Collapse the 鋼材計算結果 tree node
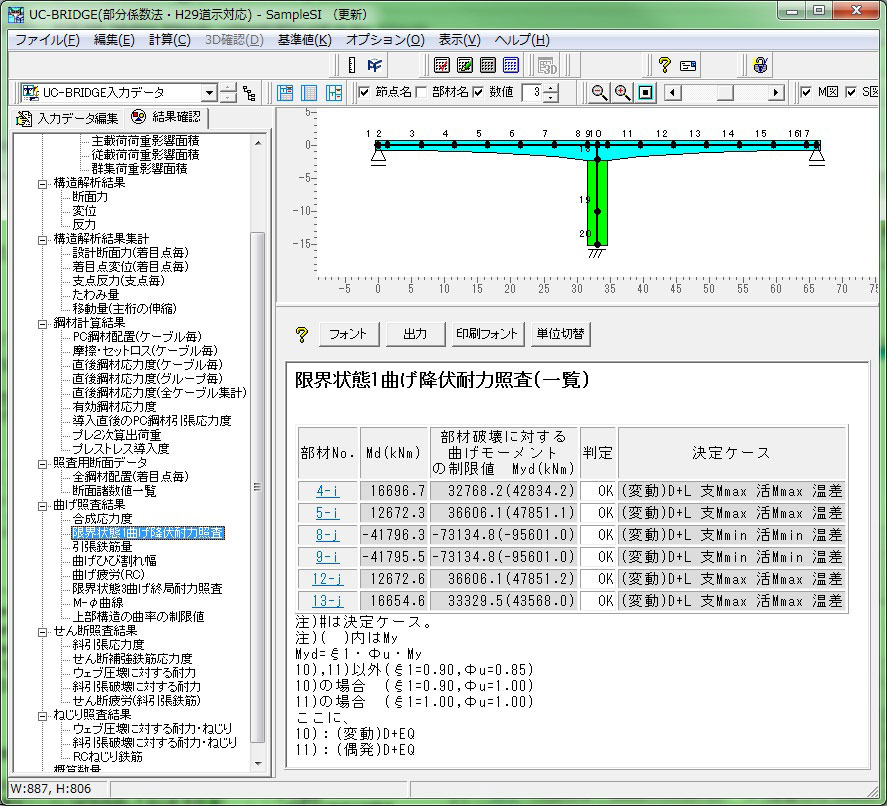Viewport: 887px width, 806px height. pos(43,323)
